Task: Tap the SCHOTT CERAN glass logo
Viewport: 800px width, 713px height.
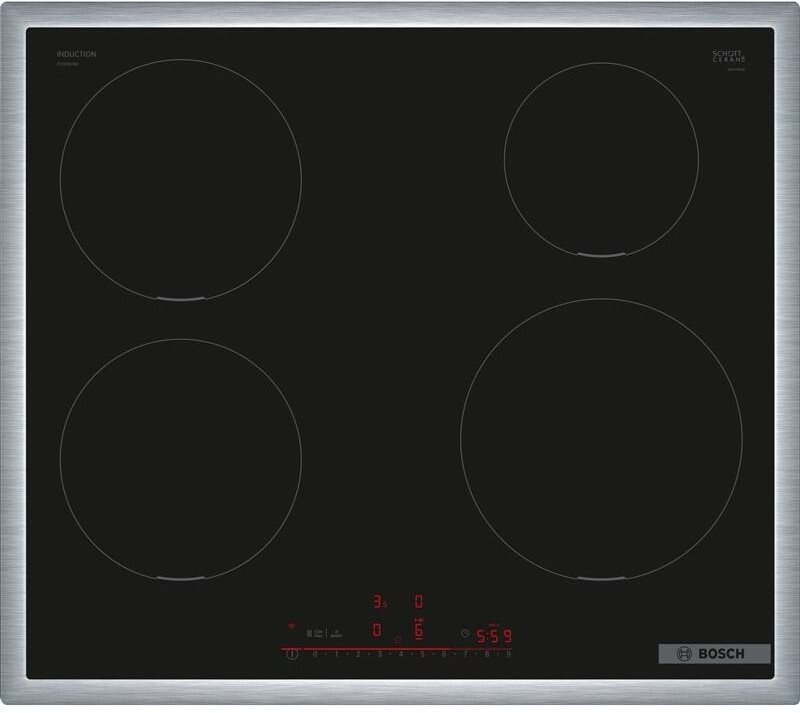Action: (729, 57)
